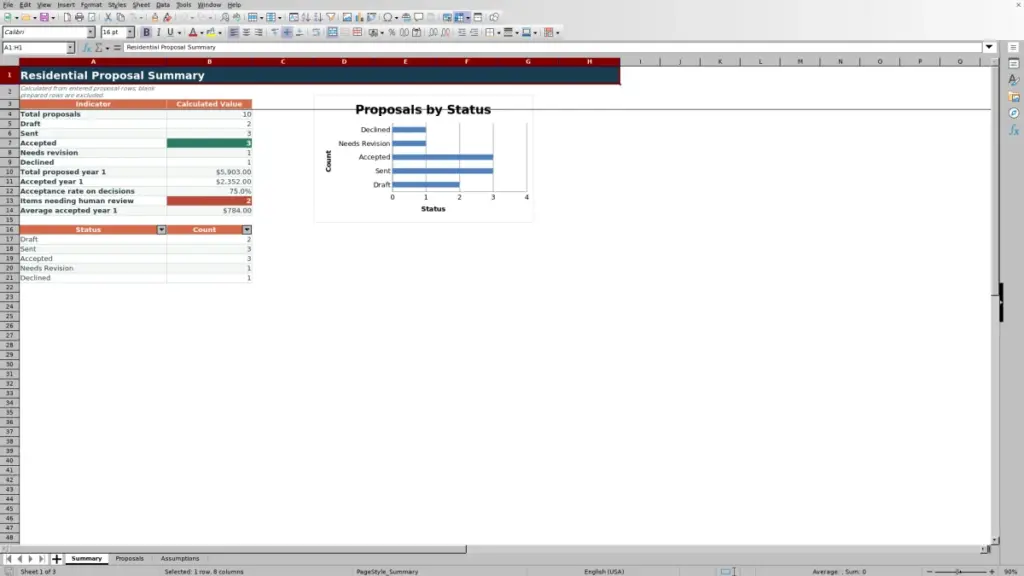Open the sidebar Functions fx icon
This screenshot has height=576, width=1024.
(x=1014, y=130)
